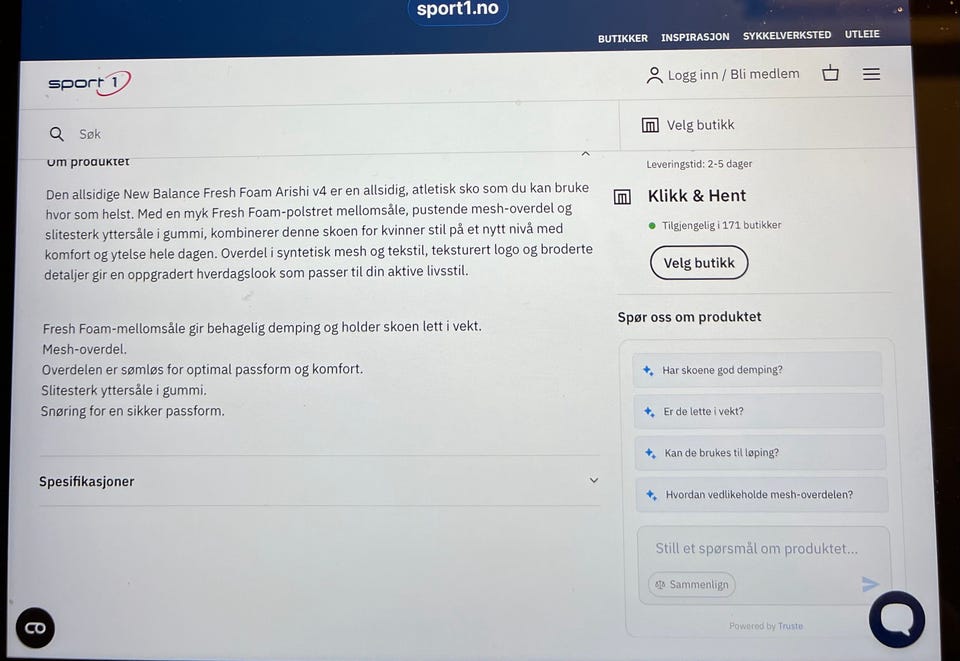The height and width of the screenshot is (661, 960).
Task: Open the hamburger menu icon
Action: (x=871, y=74)
